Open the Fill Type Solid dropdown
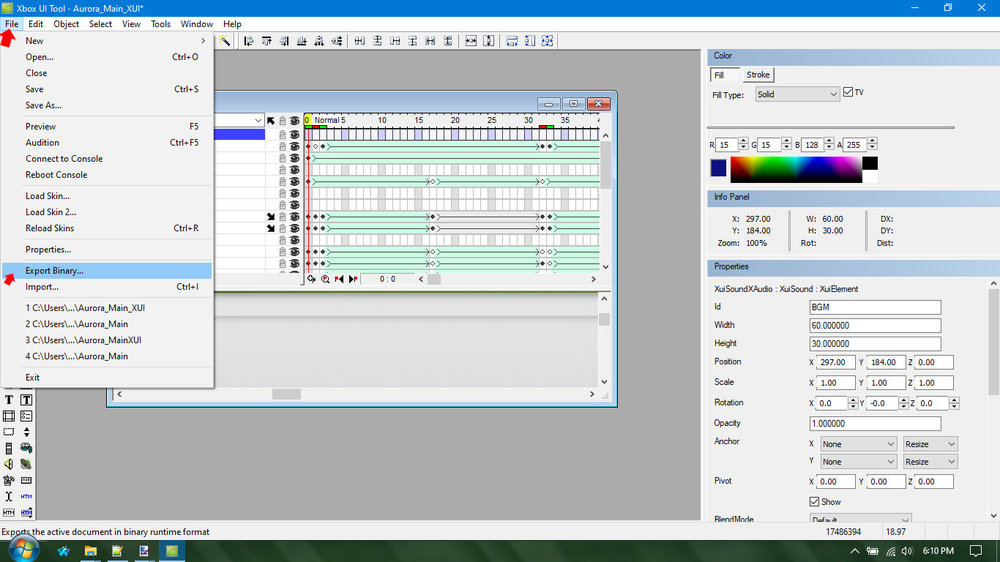 coord(797,94)
